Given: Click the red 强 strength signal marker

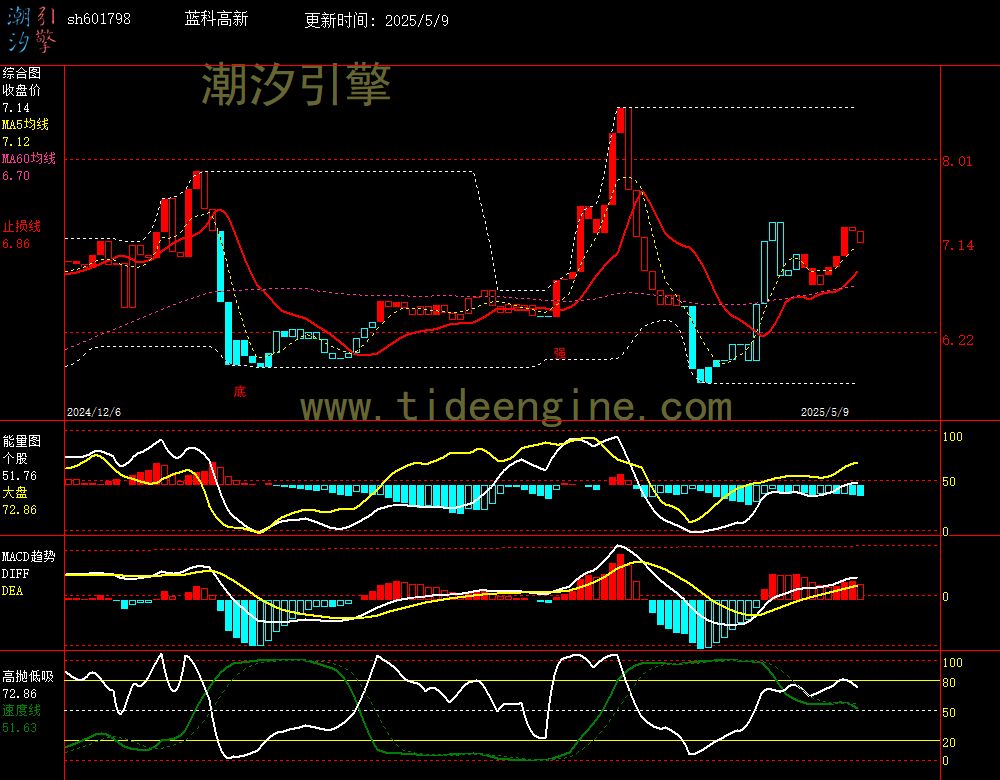Looking at the screenshot, I should pyautogui.click(x=559, y=352).
